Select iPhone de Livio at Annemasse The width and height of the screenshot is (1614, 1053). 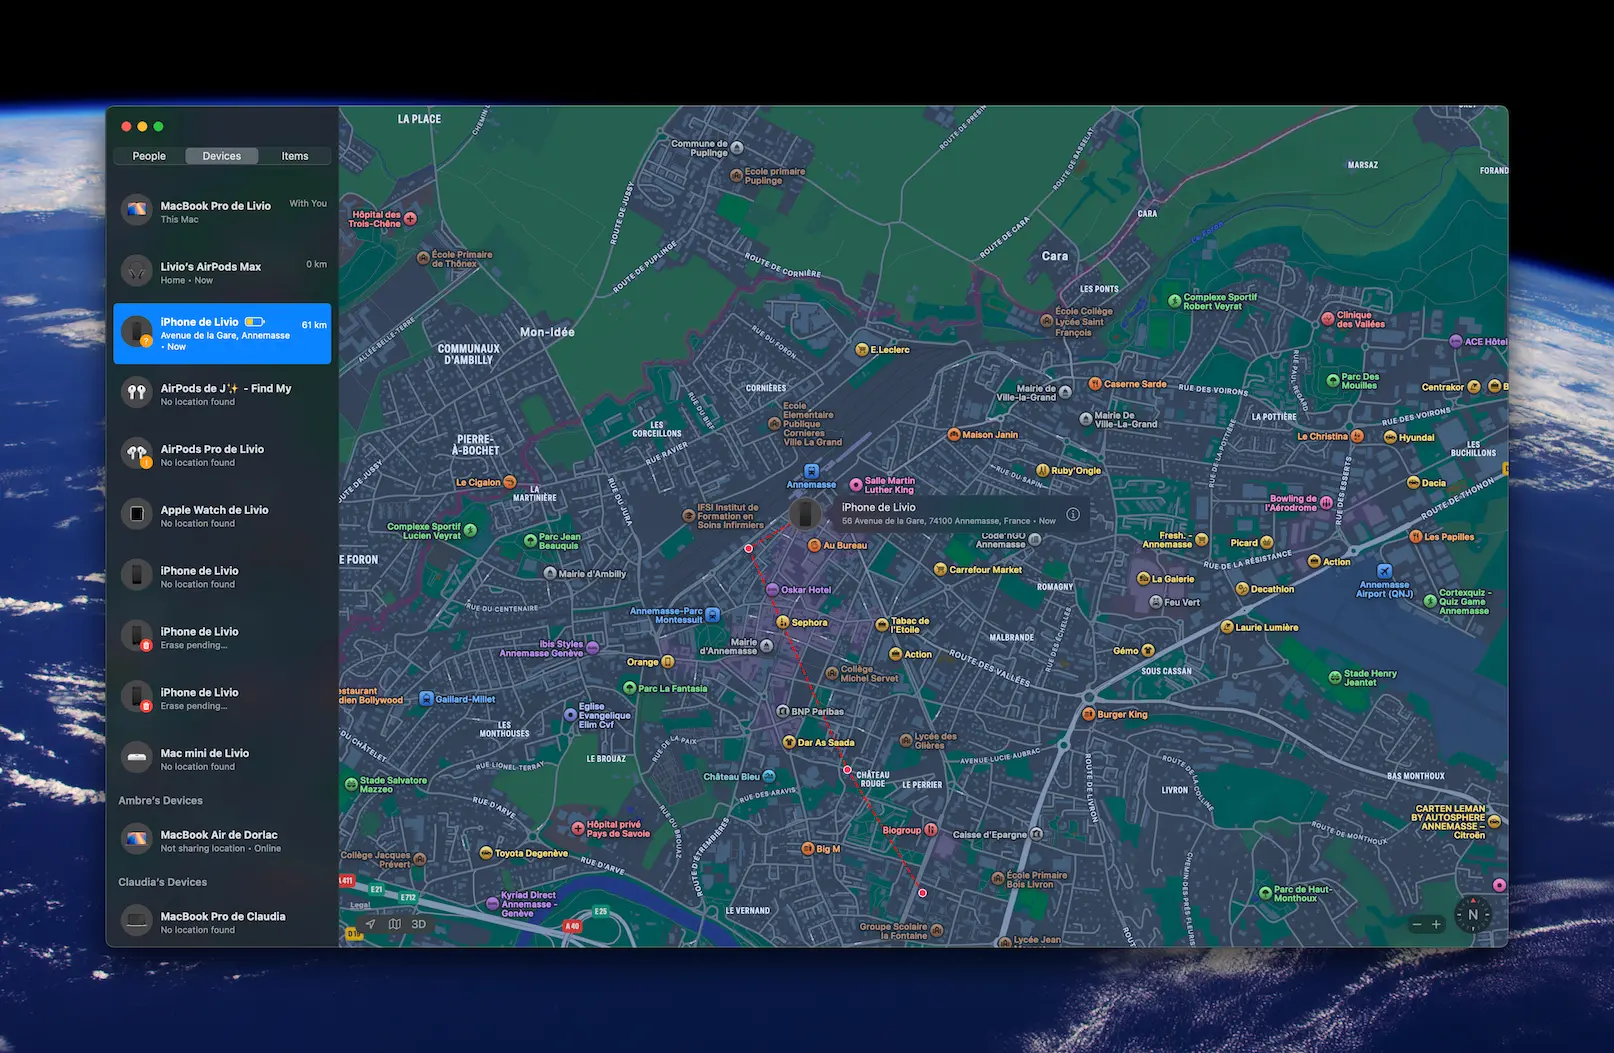tap(222, 333)
